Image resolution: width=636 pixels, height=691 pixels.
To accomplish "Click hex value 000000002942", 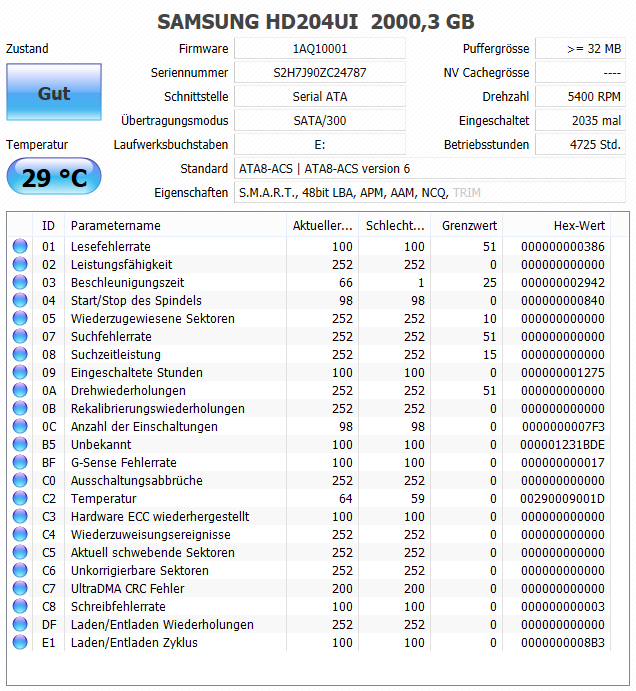I will (562, 282).
